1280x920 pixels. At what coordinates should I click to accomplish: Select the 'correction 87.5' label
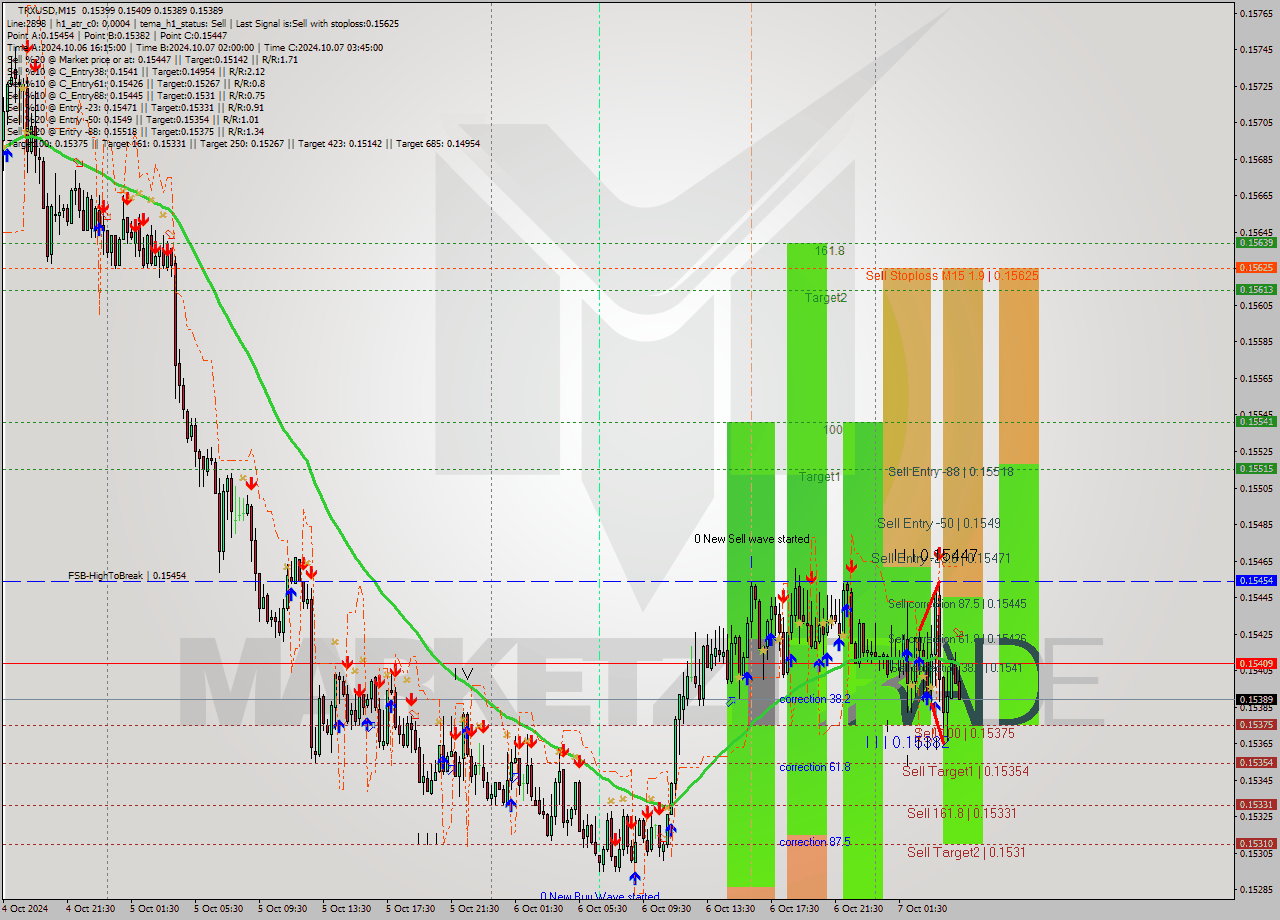(x=815, y=842)
